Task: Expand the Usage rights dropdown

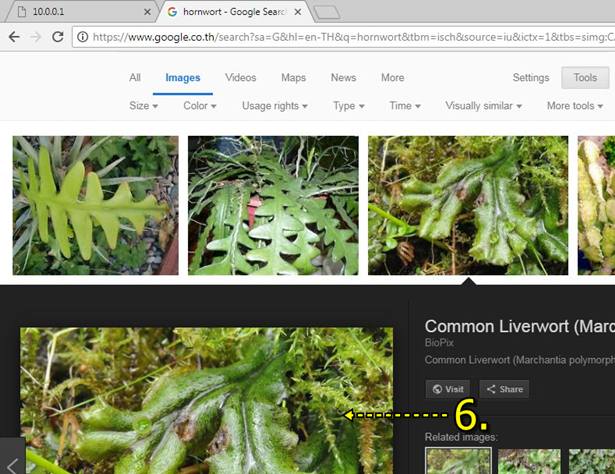Action: [x=275, y=106]
